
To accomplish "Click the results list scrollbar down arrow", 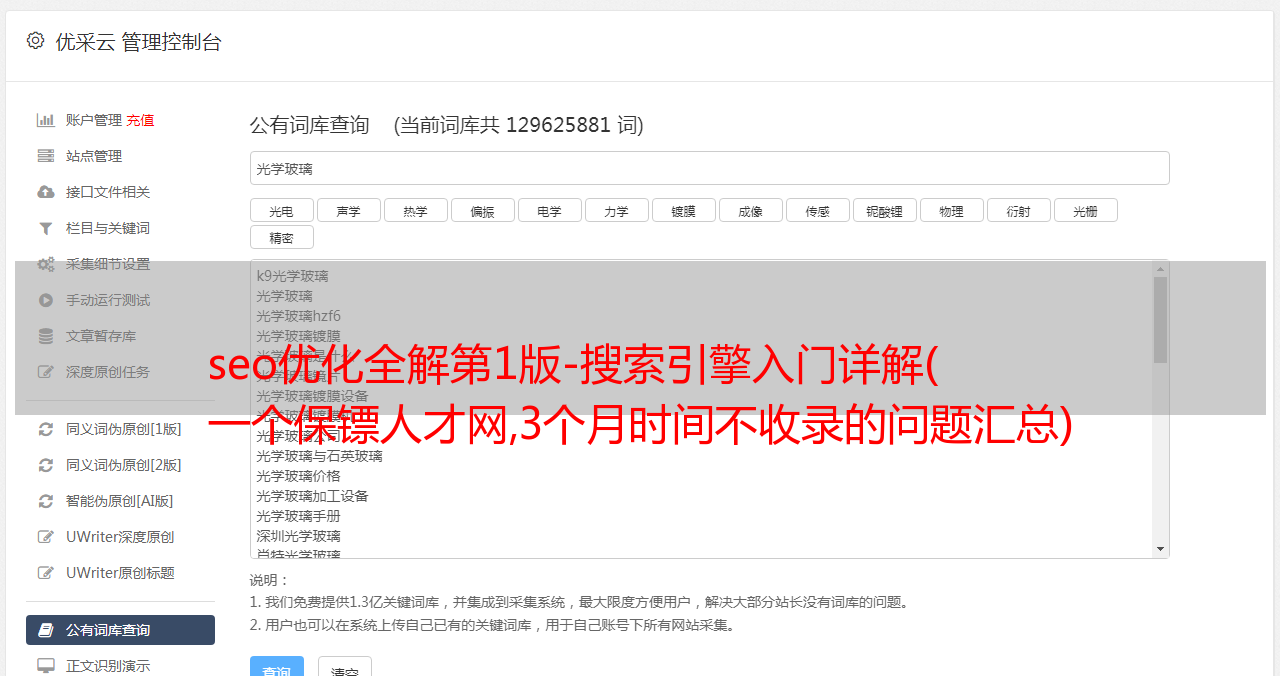I will pyautogui.click(x=1160, y=549).
